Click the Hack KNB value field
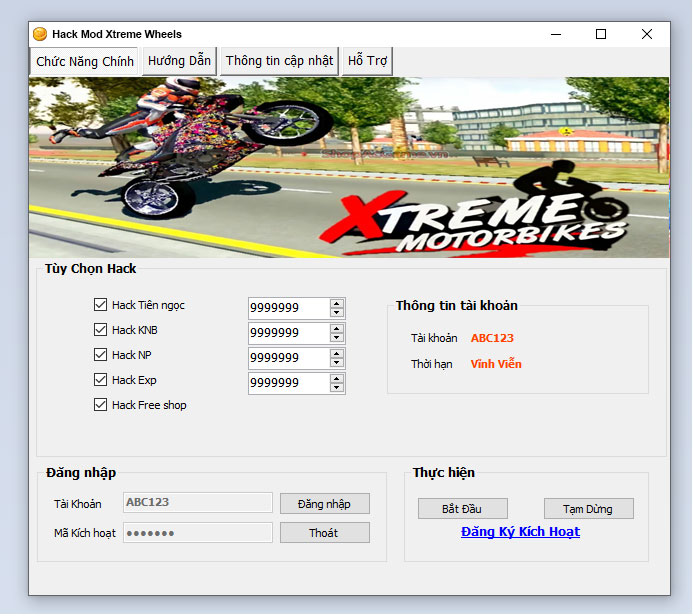 [289, 333]
